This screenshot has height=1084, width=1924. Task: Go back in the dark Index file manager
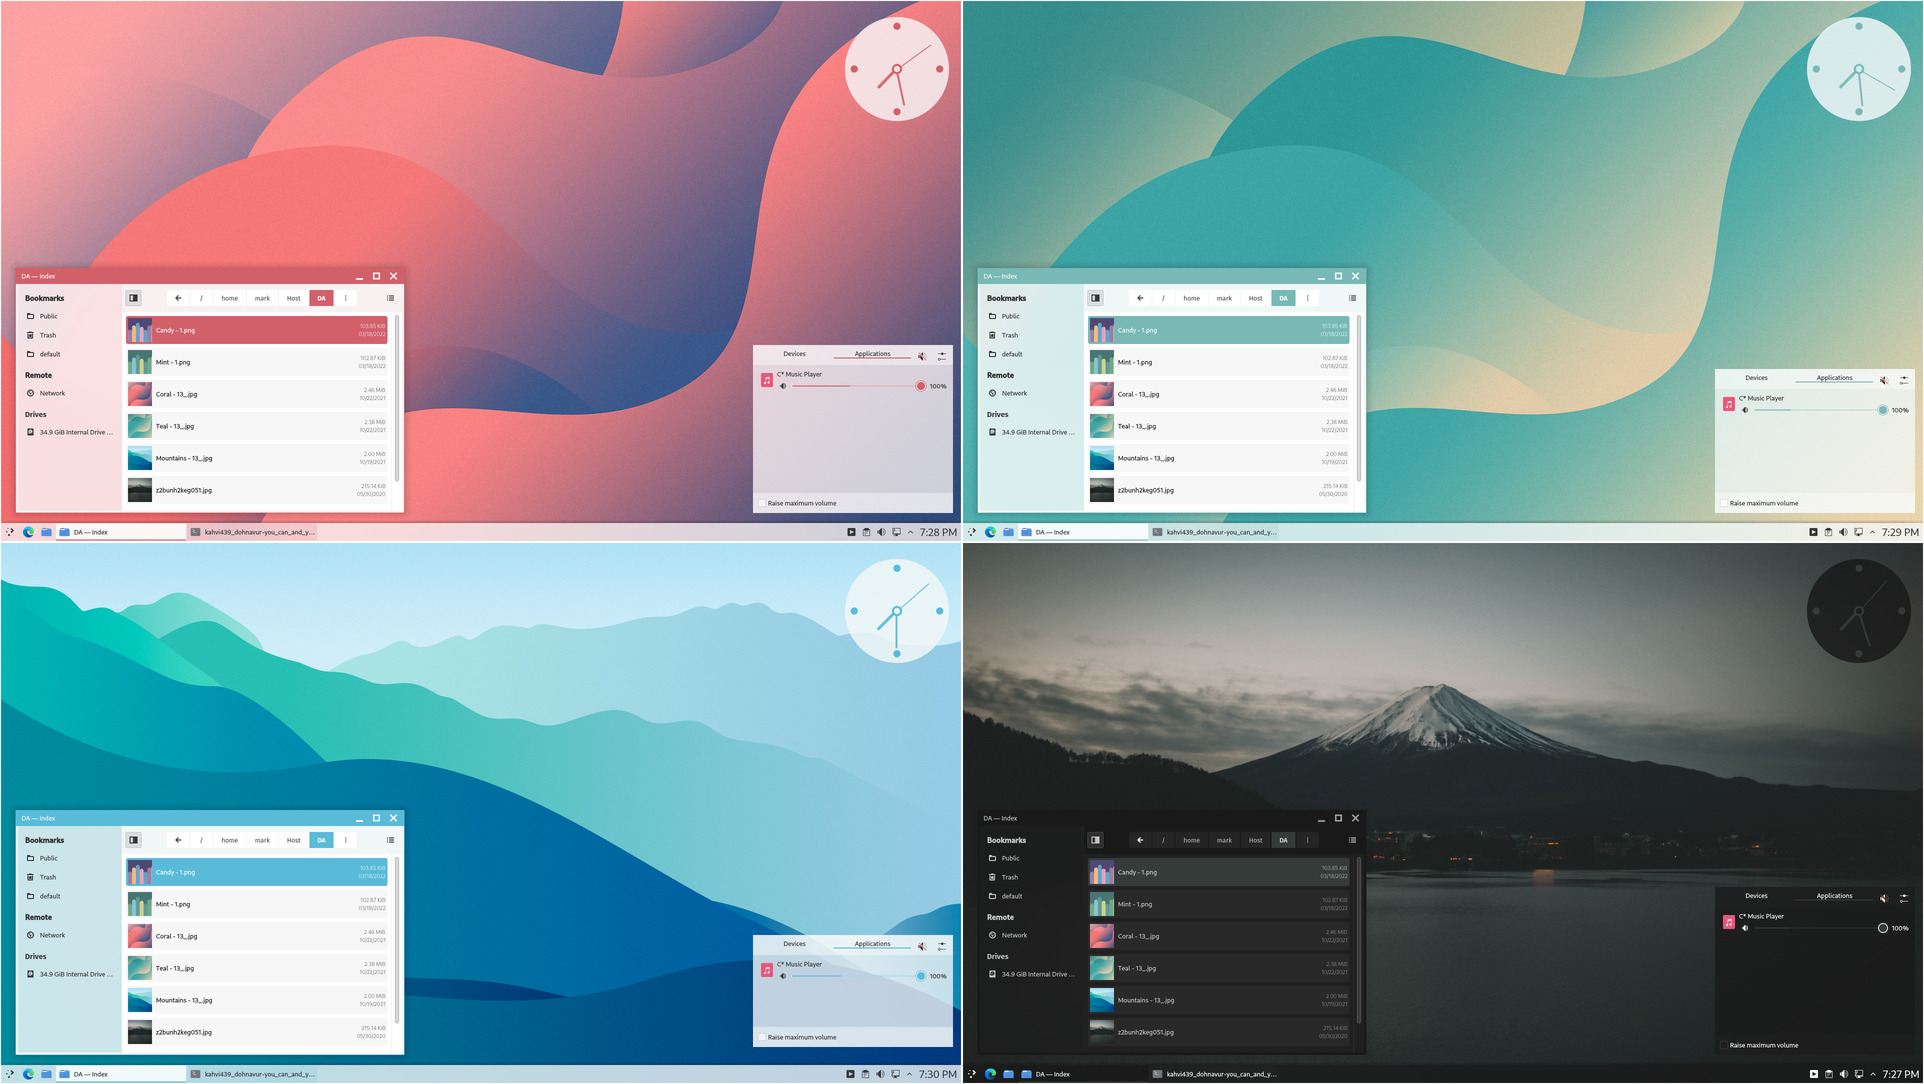1140,840
